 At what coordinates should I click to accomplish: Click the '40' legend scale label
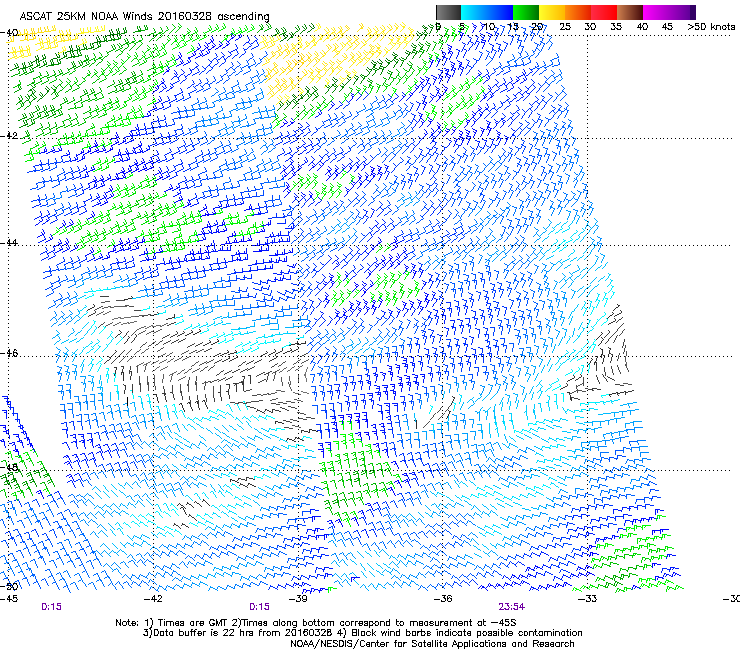[x=642, y=26]
